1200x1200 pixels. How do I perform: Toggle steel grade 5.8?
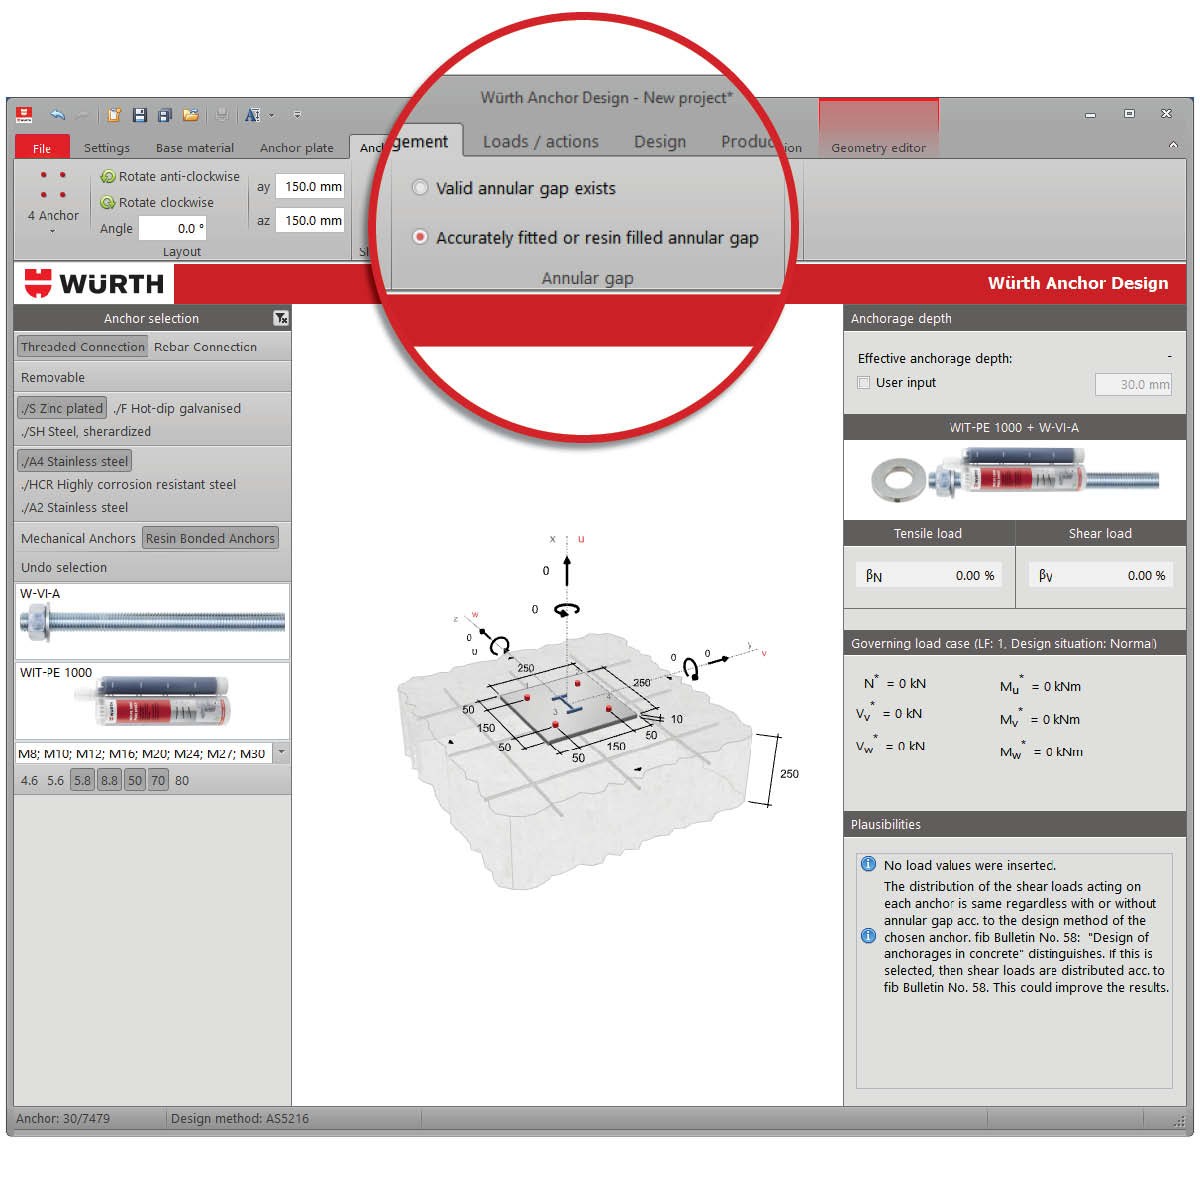tap(82, 781)
